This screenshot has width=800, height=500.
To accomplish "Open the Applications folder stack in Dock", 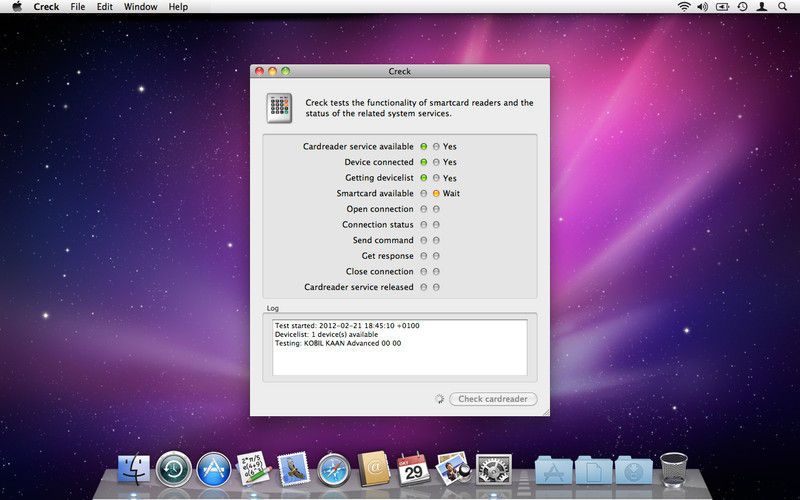I will [554, 470].
